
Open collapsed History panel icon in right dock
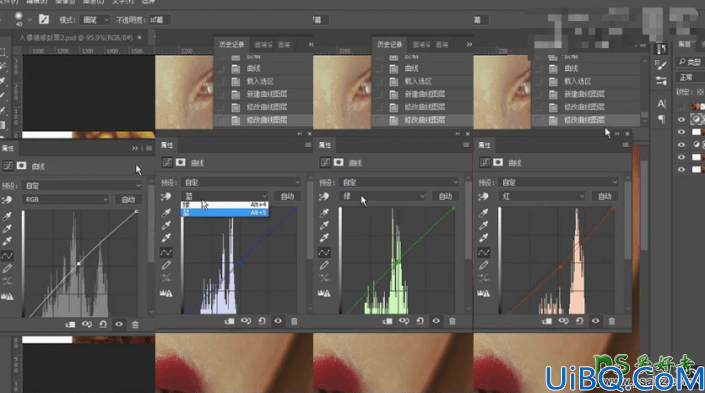(x=661, y=49)
